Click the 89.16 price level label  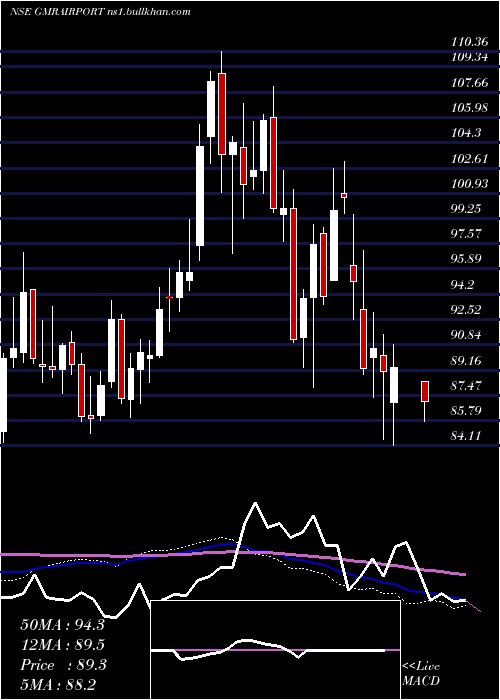pos(466,361)
